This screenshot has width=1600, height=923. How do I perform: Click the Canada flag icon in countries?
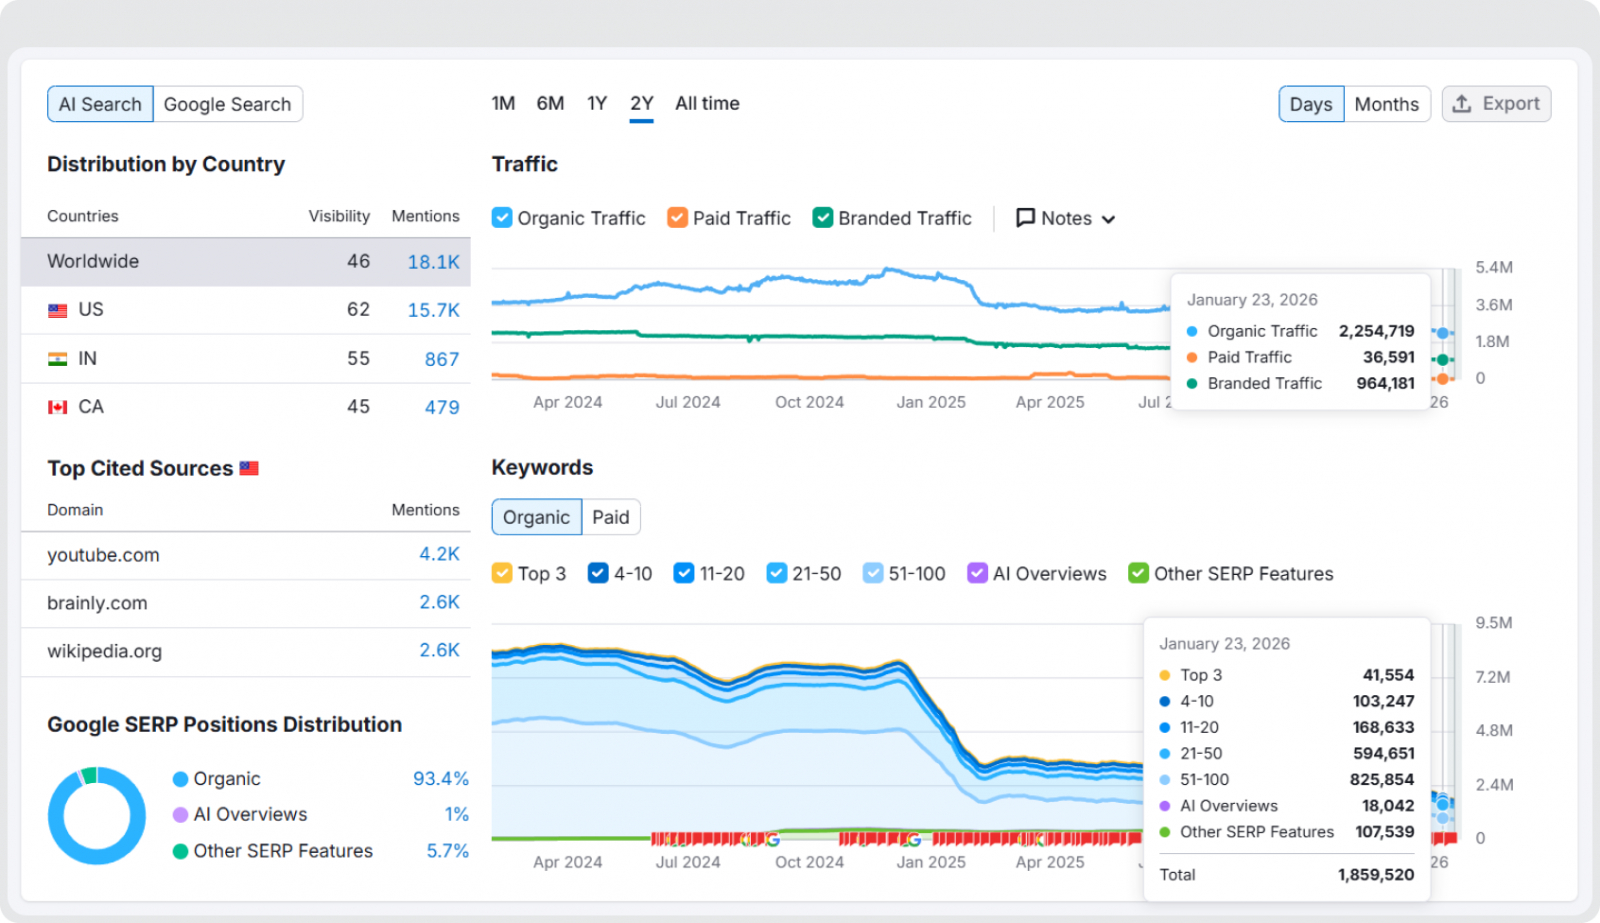[x=58, y=407]
